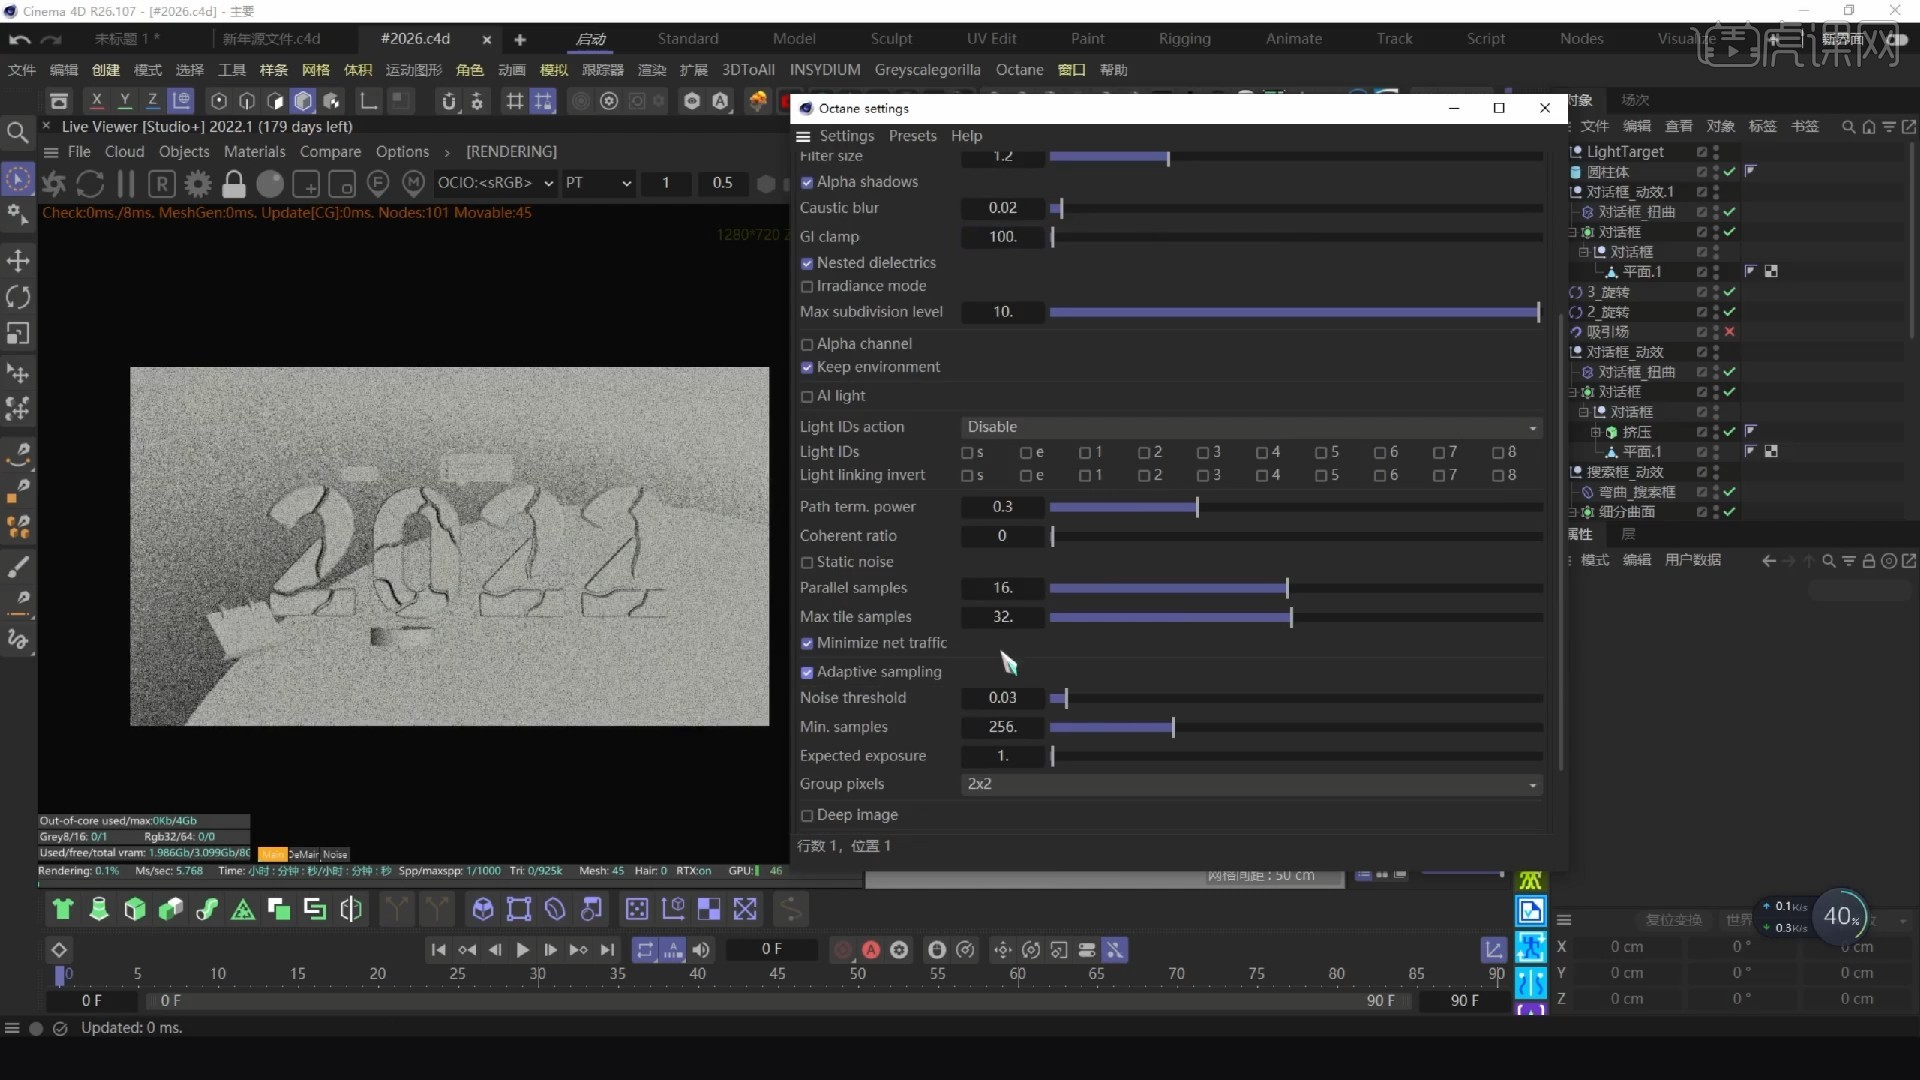The height and width of the screenshot is (1080, 1920).
Task: Open the PT kernel dropdown in Live Viewer
Action: click(598, 183)
